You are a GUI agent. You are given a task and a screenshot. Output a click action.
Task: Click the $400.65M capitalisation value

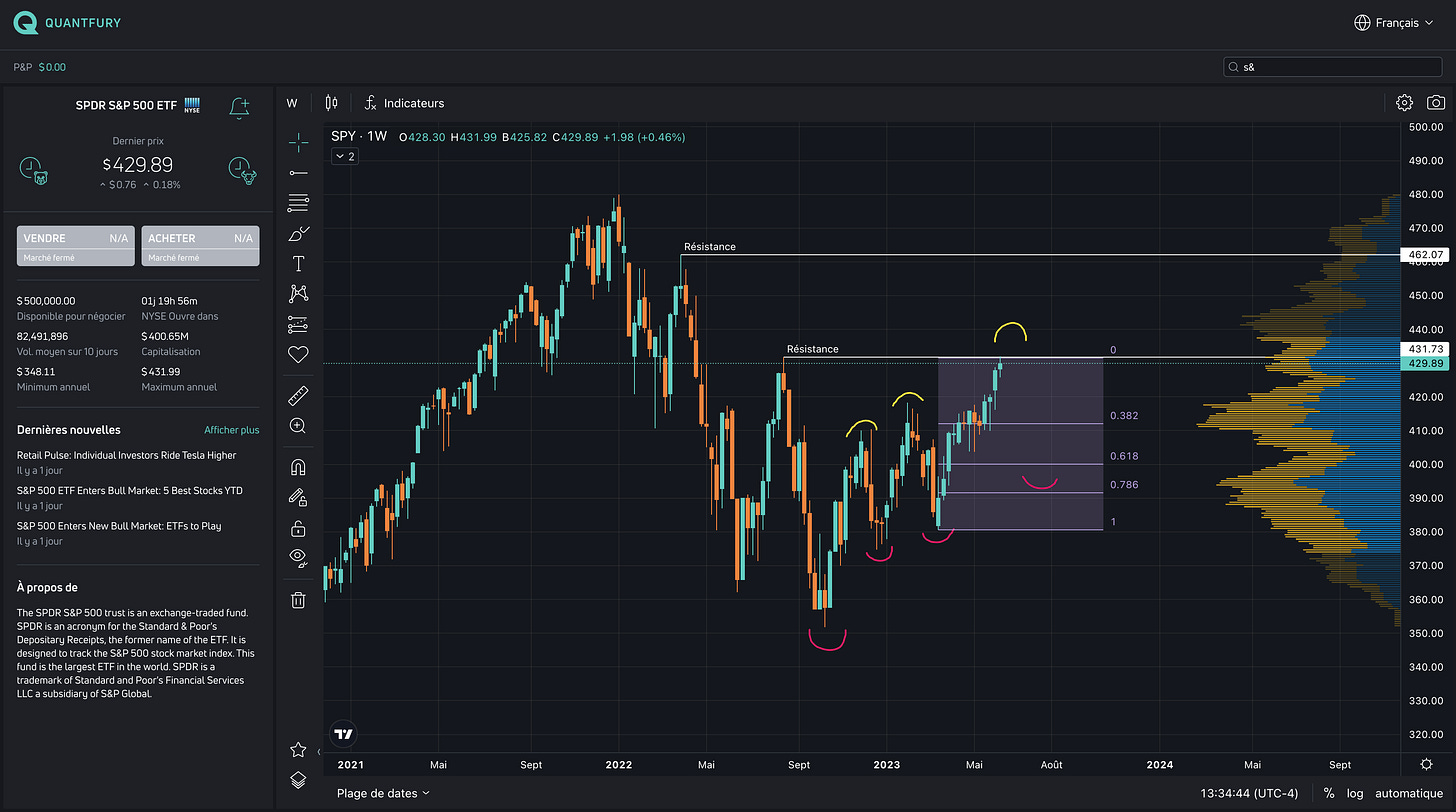point(165,336)
